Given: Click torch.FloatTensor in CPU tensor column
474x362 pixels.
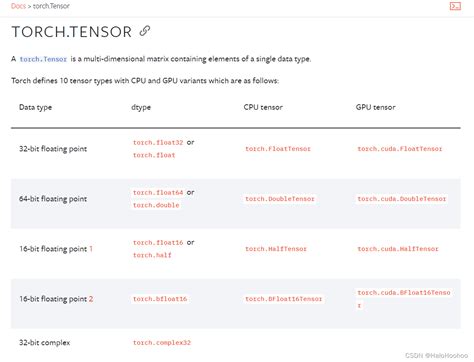Looking at the screenshot, I should click(278, 149).
